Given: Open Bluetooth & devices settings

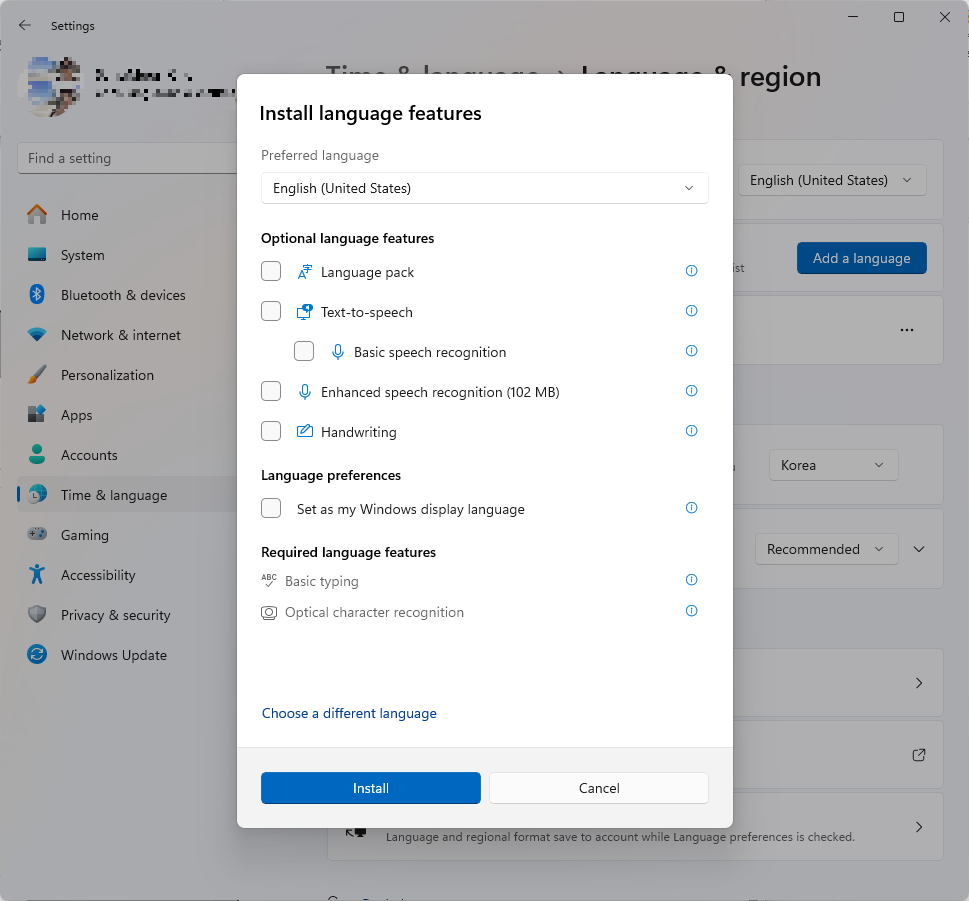Looking at the screenshot, I should pyautogui.click(x=127, y=295).
